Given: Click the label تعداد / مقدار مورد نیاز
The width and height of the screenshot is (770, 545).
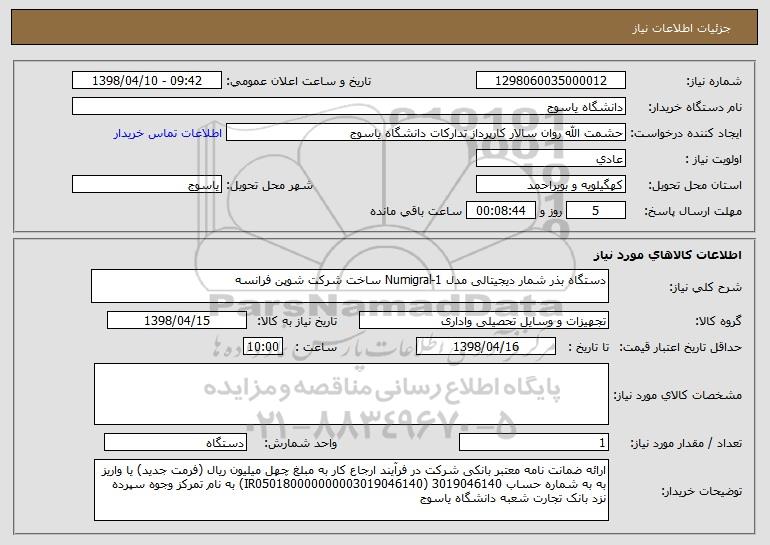Looking at the screenshot, I should (686, 443).
